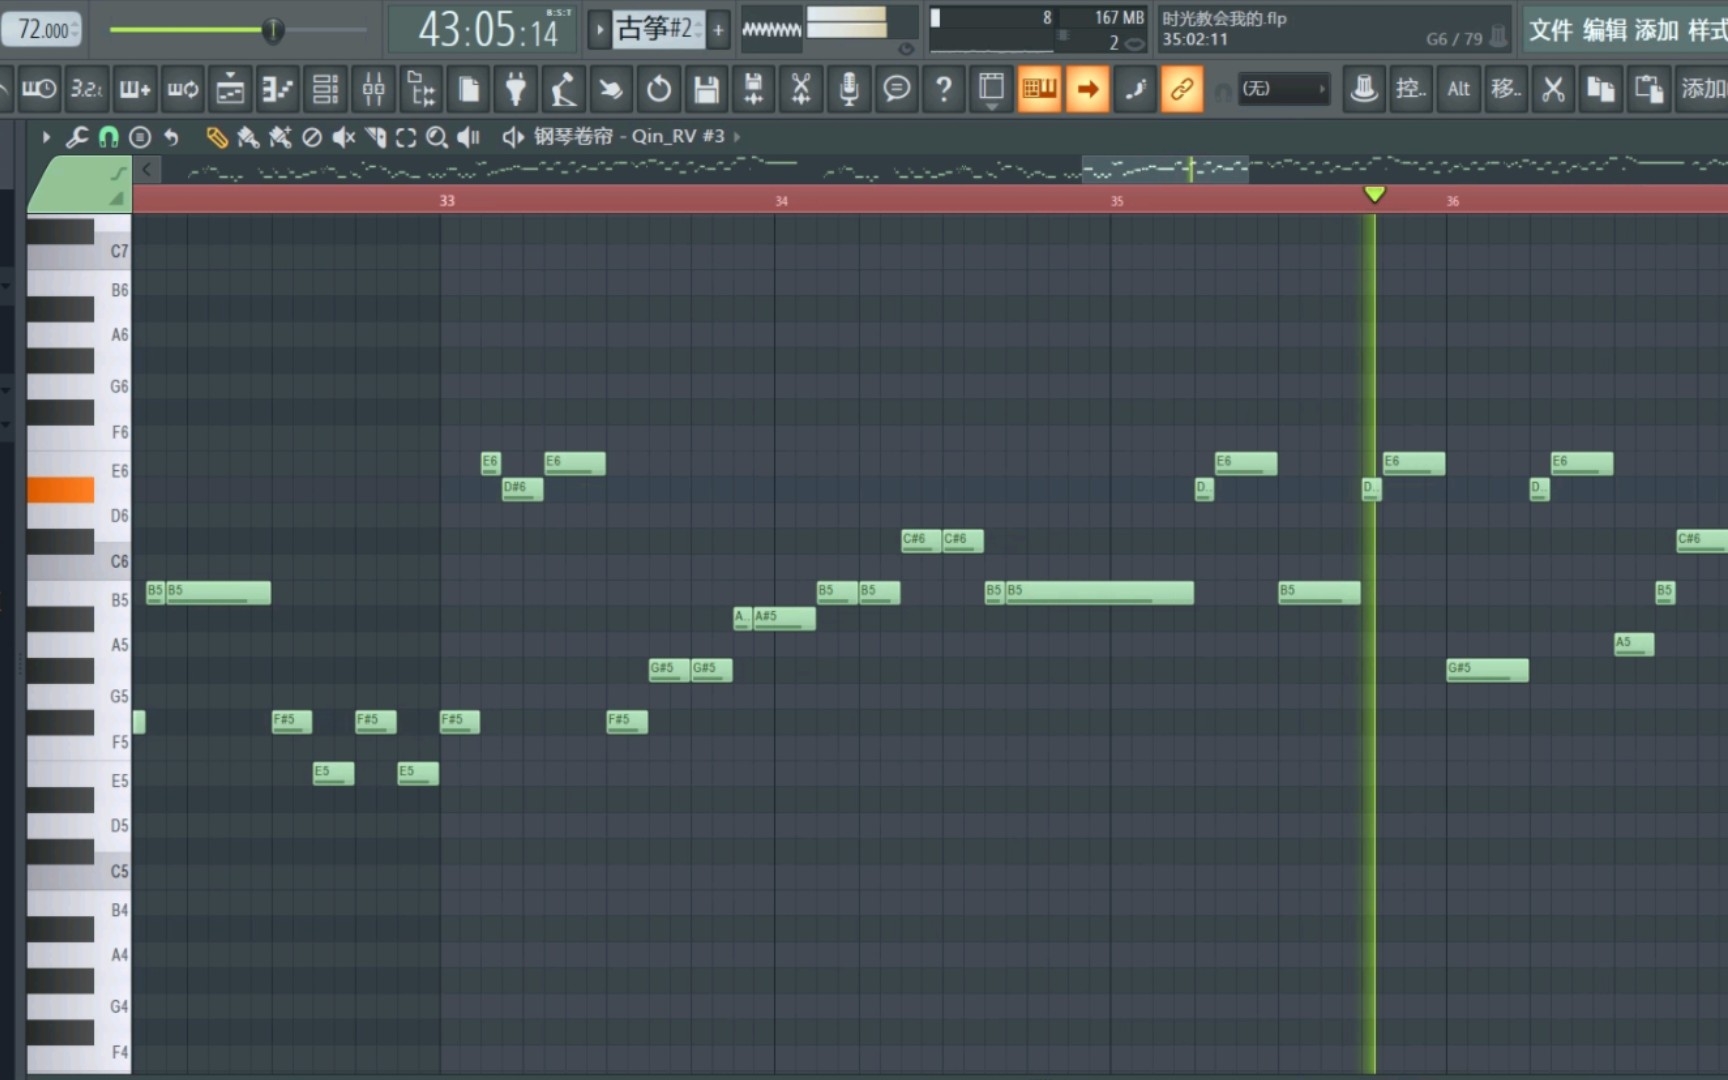Screen dimensions: 1728x1080
Task: Open the piano roll options menu arrow
Action: pos(46,137)
